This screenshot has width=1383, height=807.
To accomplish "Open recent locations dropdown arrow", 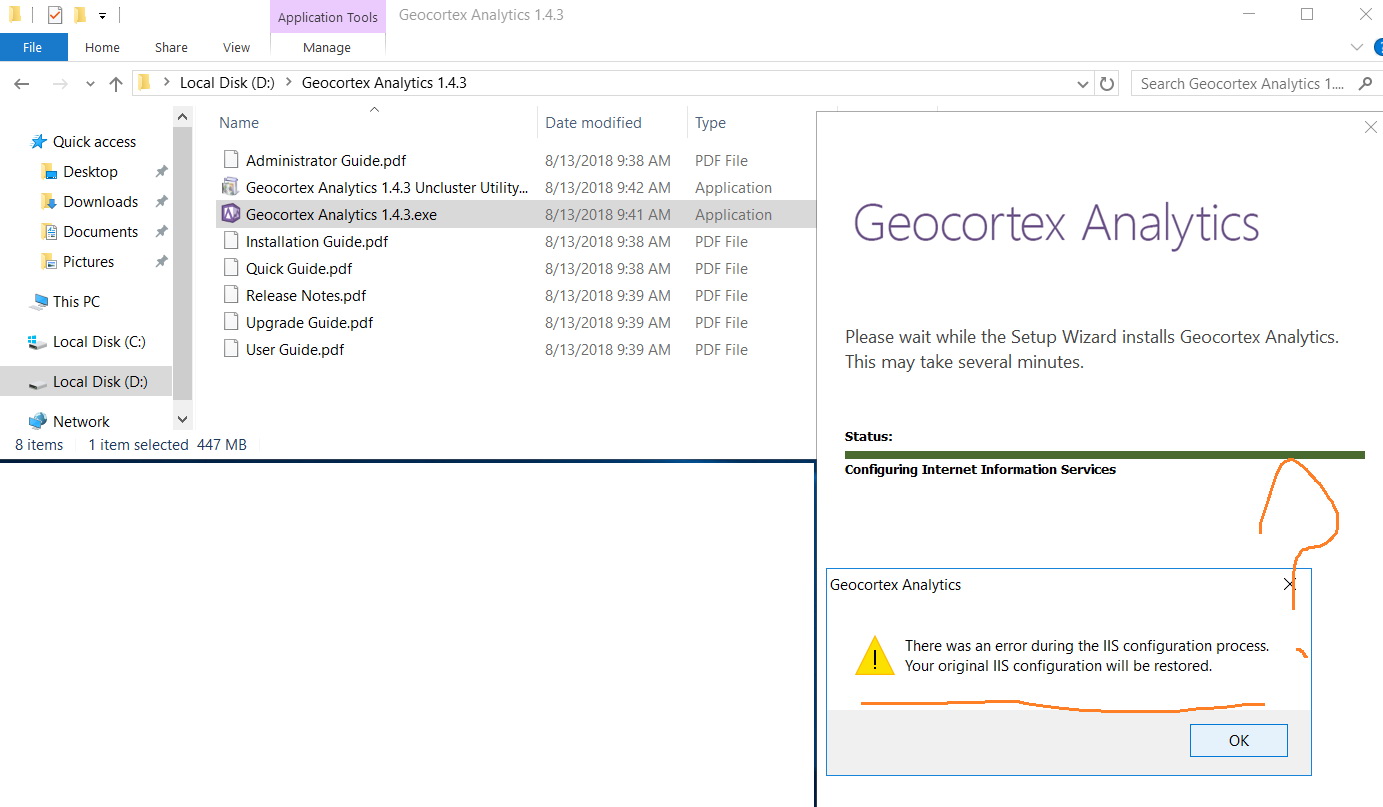I will click(90, 84).
